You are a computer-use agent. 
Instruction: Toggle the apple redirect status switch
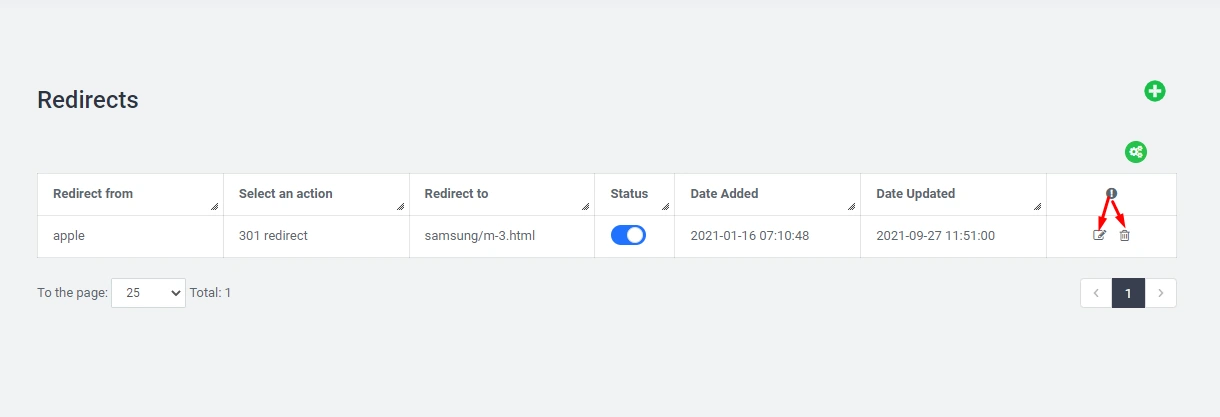pyautogui.click(x=628, y=235)
